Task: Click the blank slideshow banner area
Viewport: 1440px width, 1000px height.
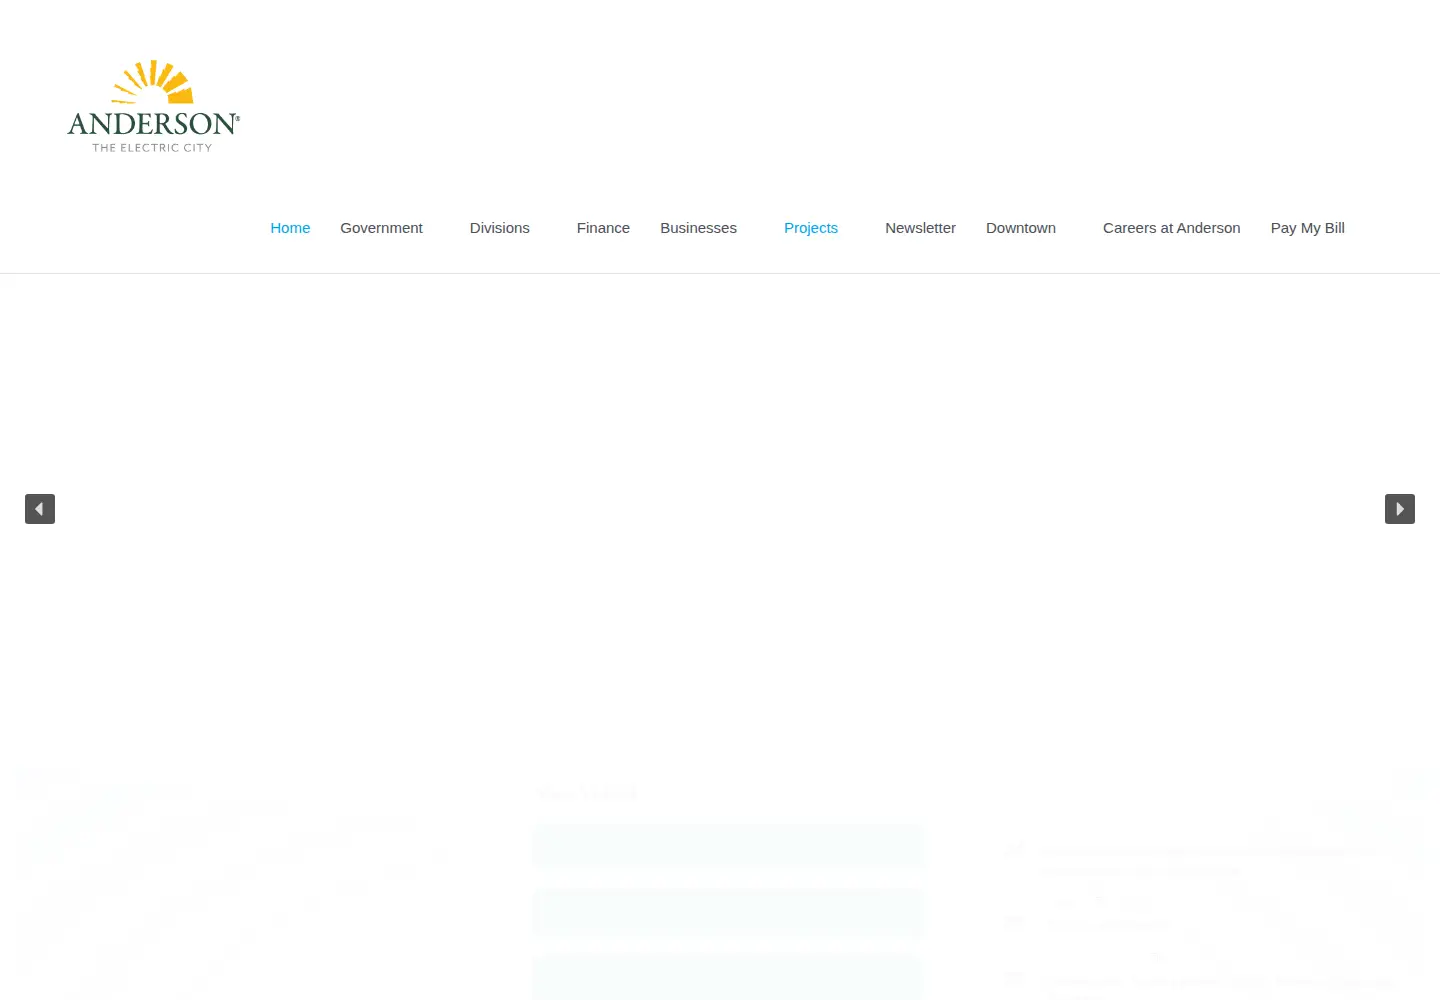Action: [x=720, y=509]
